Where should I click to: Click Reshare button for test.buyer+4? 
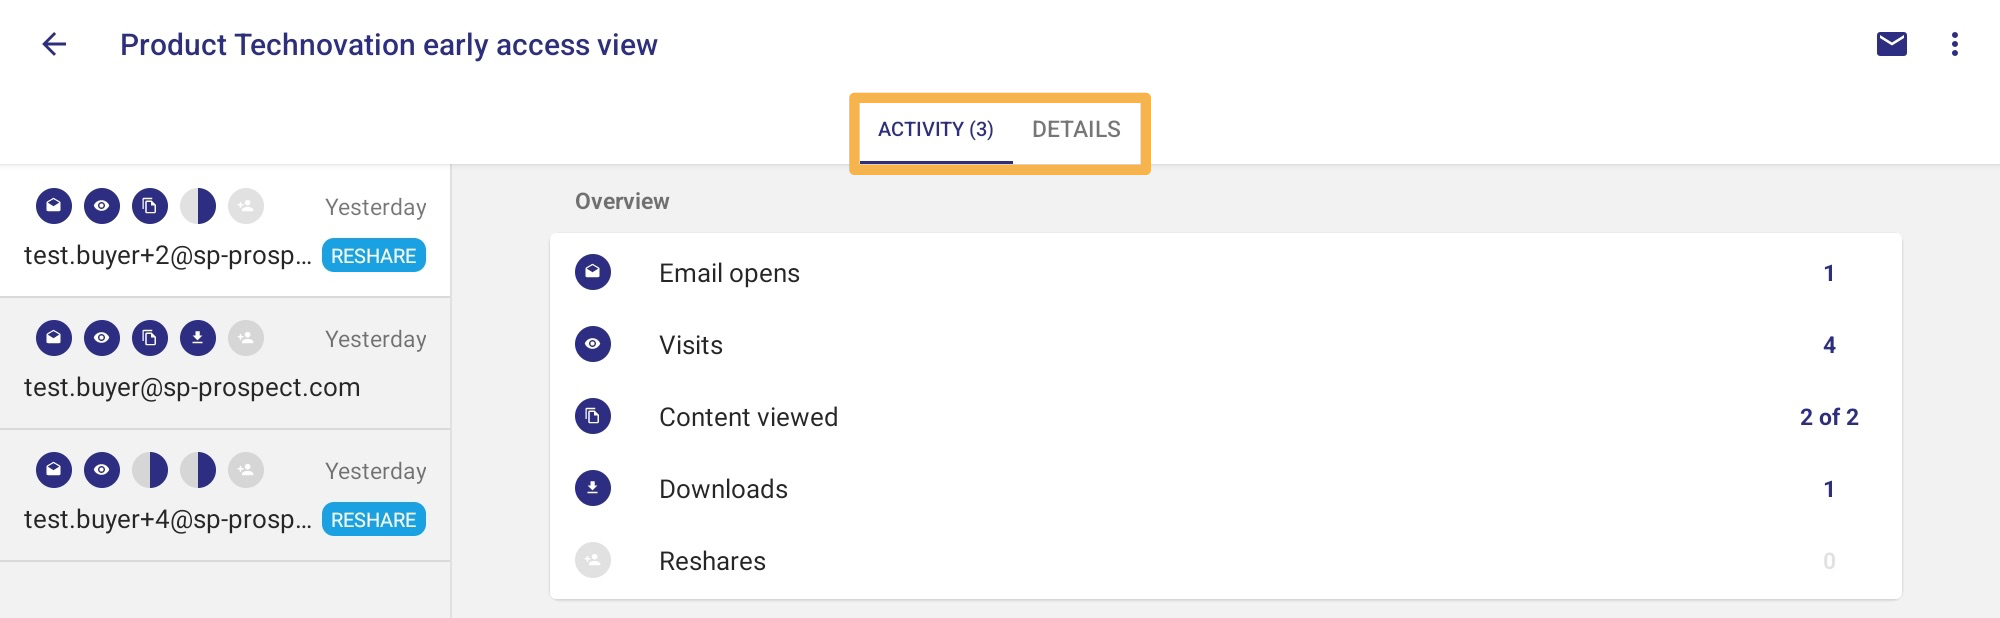[x=374, y=519]
